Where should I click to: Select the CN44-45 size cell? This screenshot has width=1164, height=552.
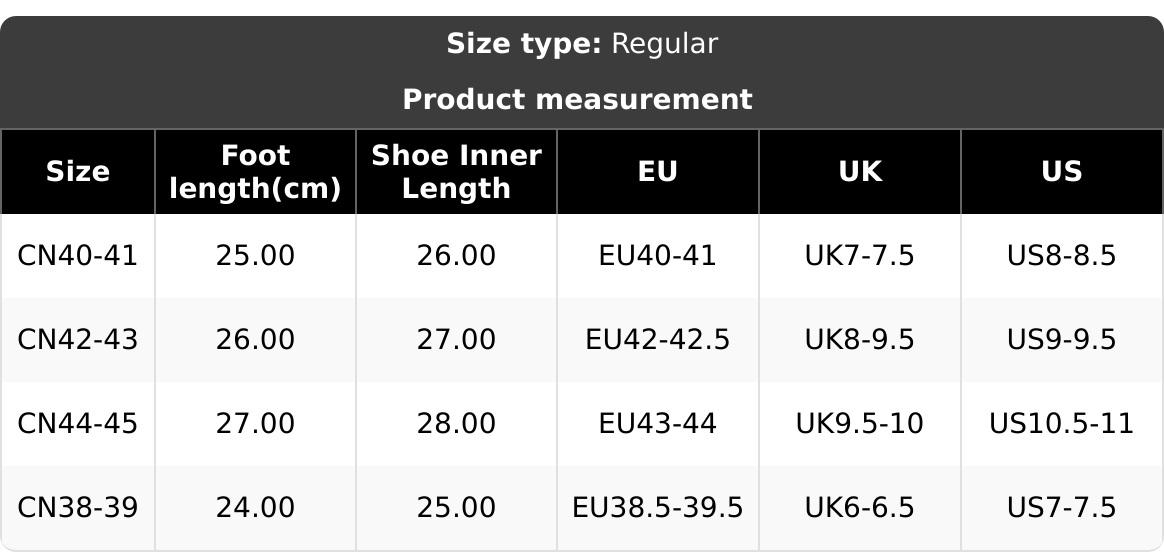78,424
